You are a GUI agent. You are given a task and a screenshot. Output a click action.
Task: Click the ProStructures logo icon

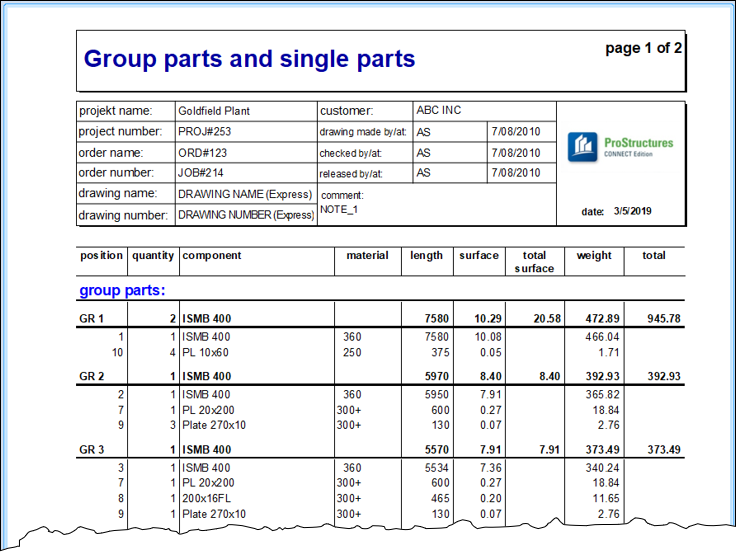pyautogui.click(x=583, y=146)
